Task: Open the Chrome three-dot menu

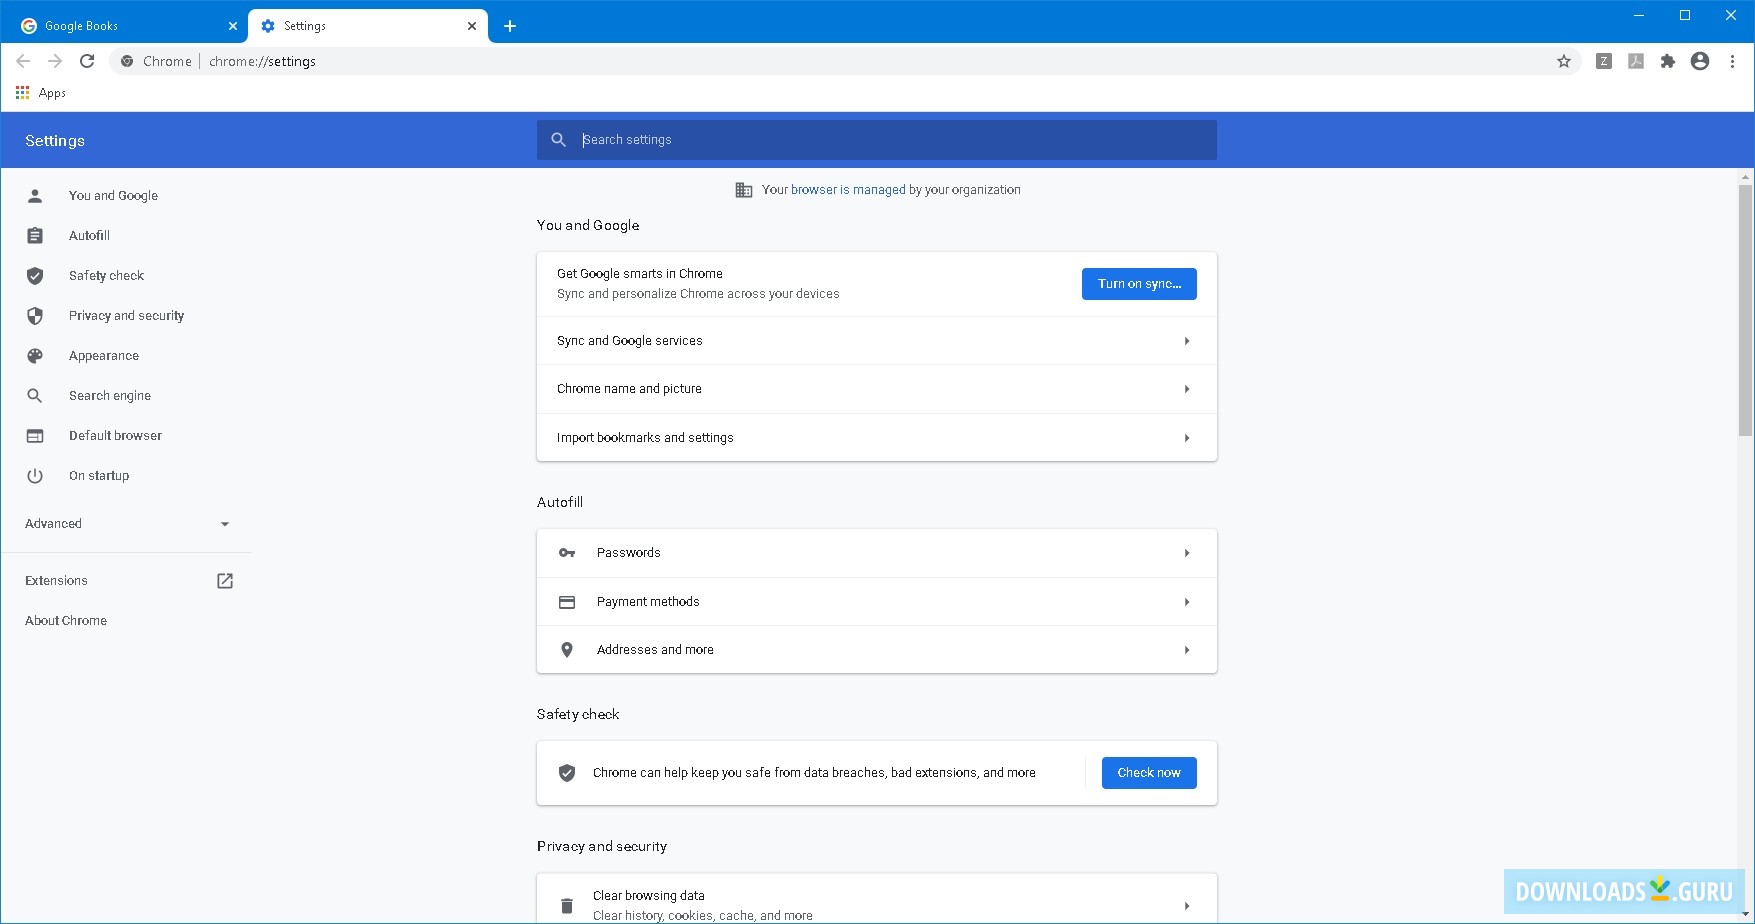Action: pos(1732,61)
